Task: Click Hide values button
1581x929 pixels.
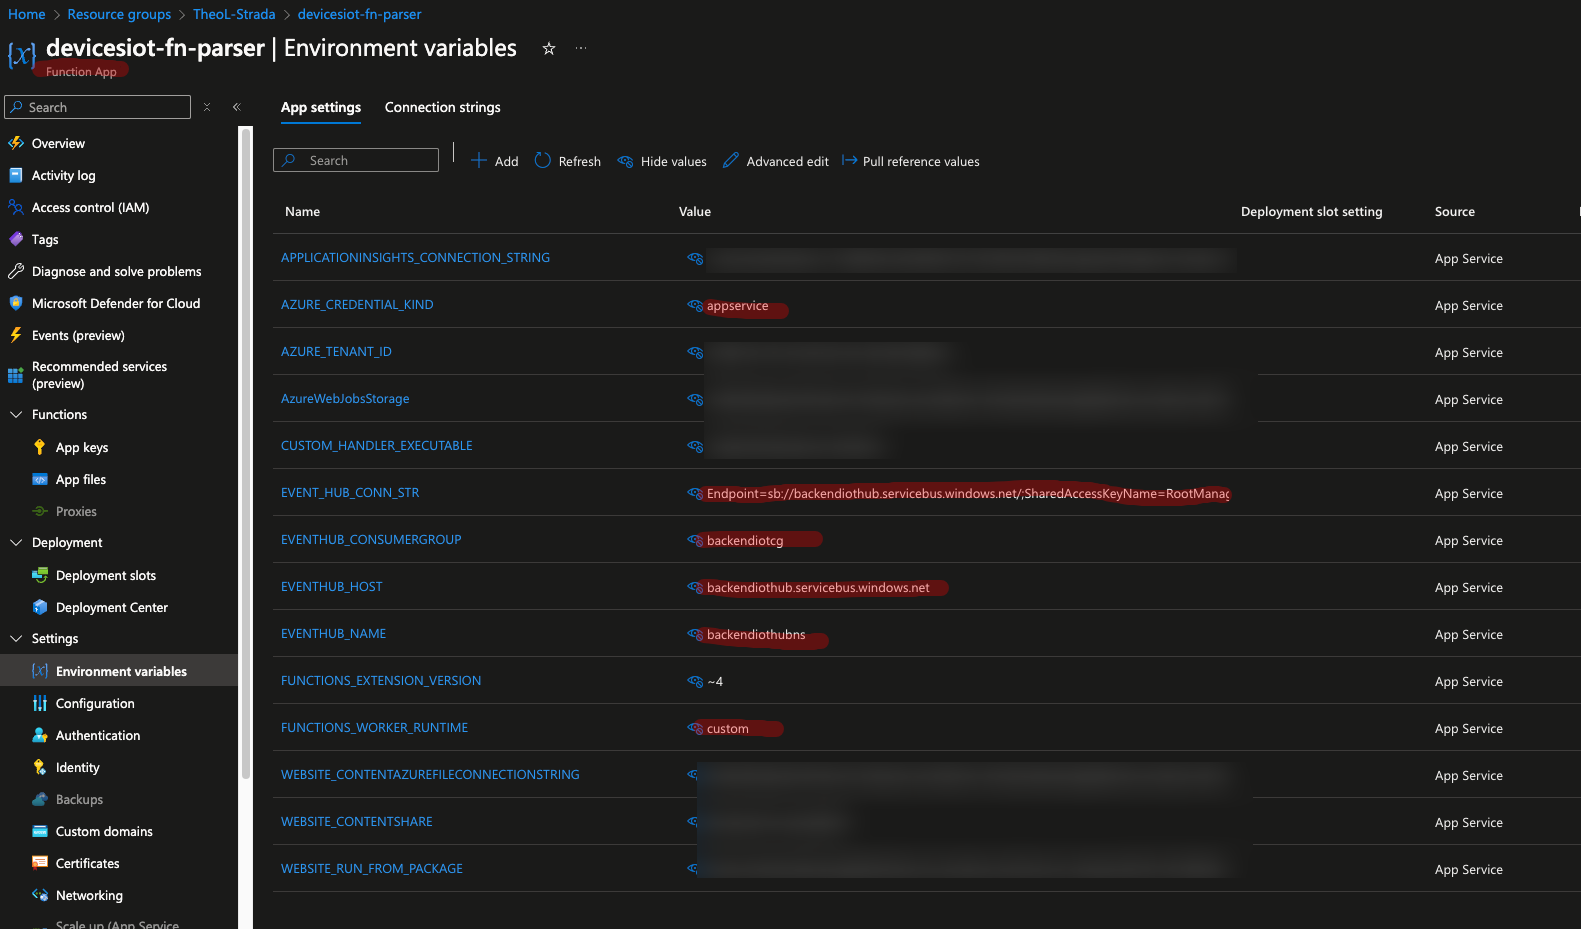Action: 662,161
